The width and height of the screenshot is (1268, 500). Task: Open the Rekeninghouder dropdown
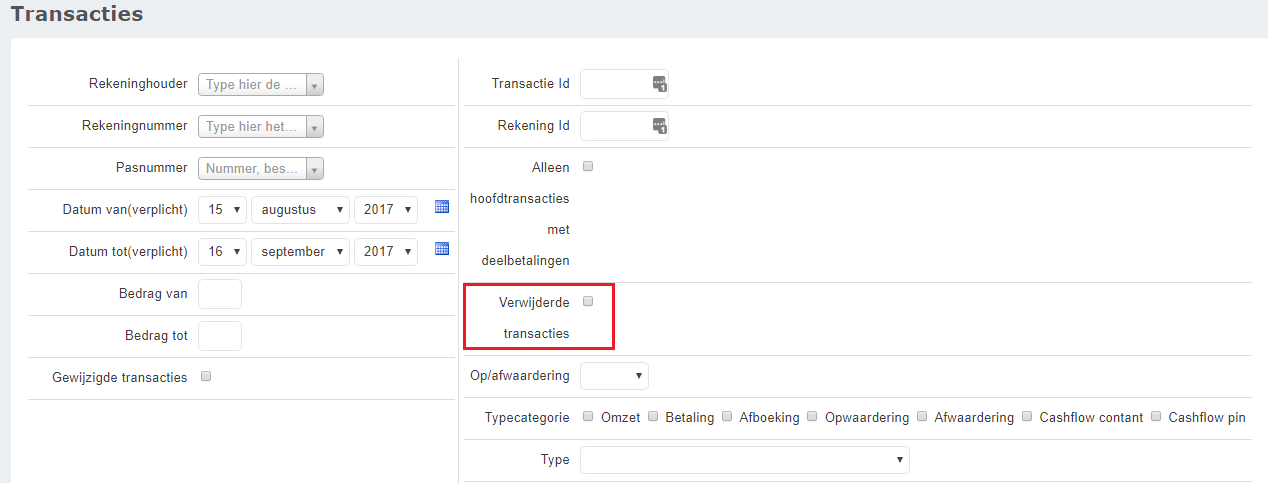click(x=314, y=85)
